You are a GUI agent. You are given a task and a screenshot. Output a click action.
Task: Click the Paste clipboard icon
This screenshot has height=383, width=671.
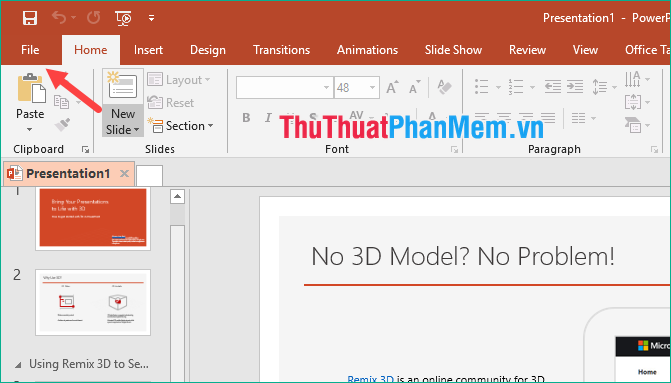click(x=31, y=89)
